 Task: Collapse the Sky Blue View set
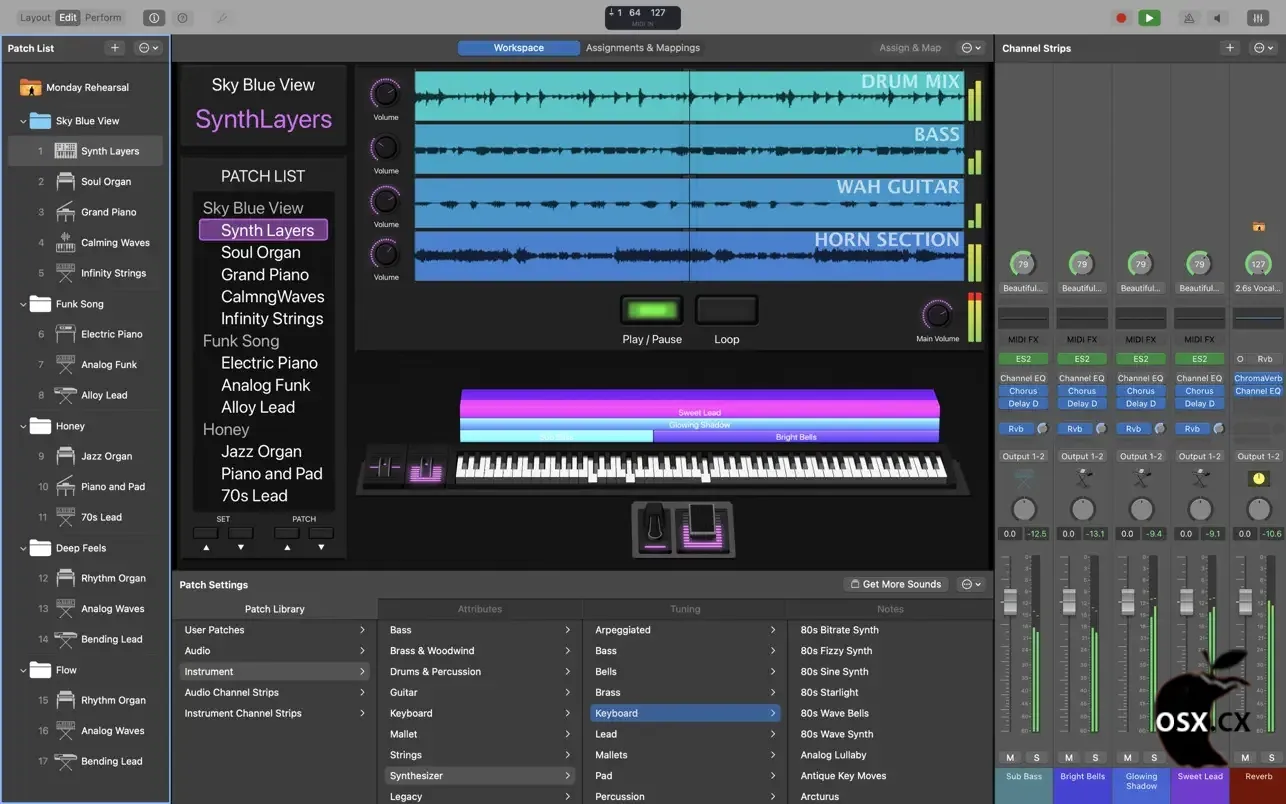pyautogui.click(x=23, y=121)
